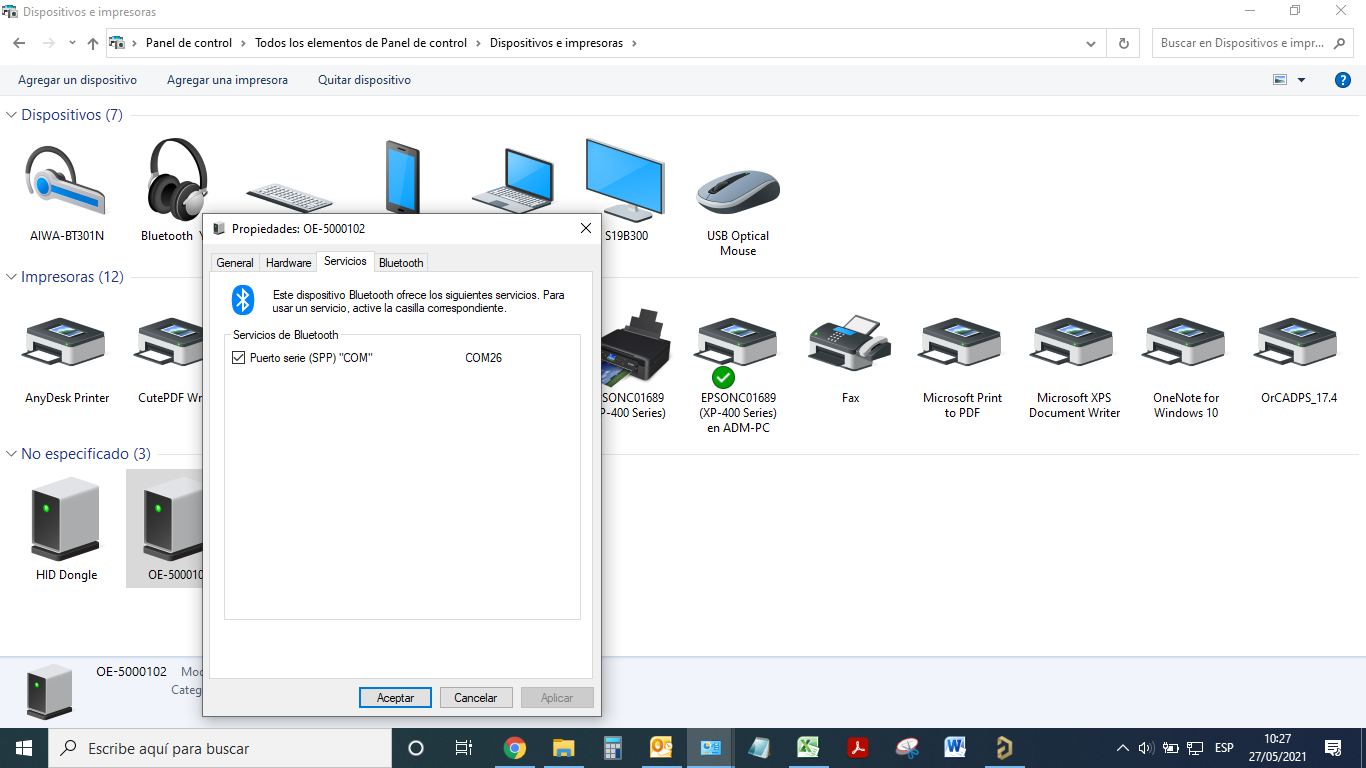Screen dimensions: 1366x768
Task: Select EPSONC01689 printer on ADM-PC
Action: (x=738, y=375)
